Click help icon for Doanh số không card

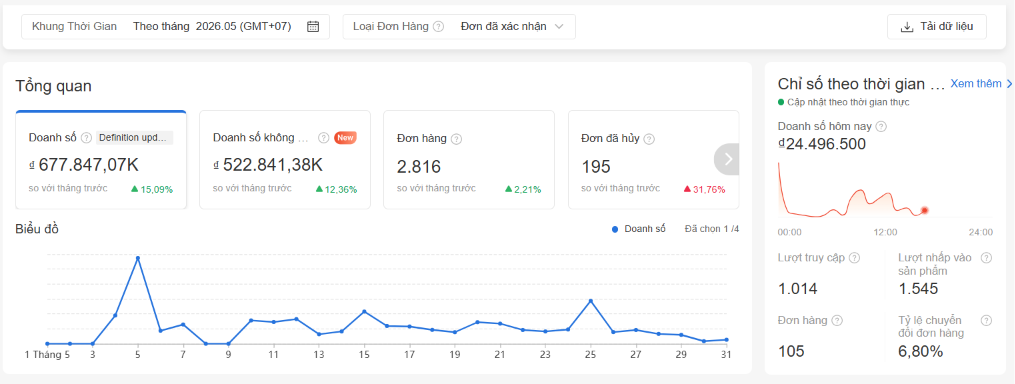pos(324,138)
